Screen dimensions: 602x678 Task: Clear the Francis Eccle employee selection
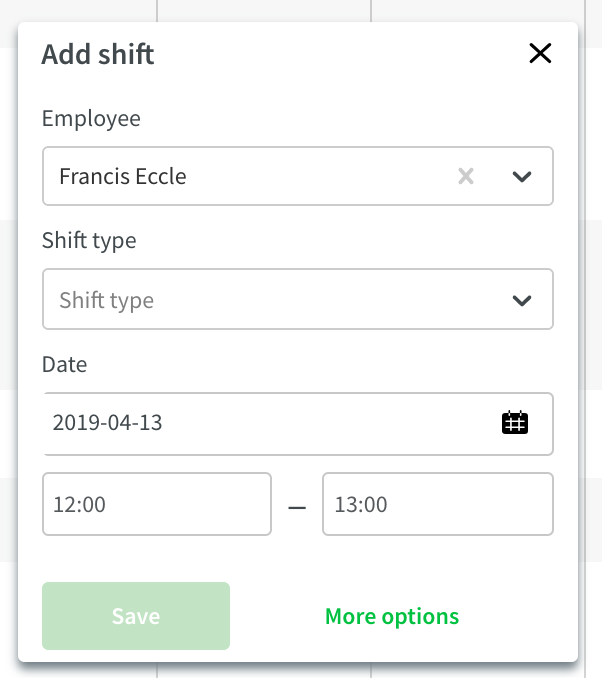click(466, 176)
